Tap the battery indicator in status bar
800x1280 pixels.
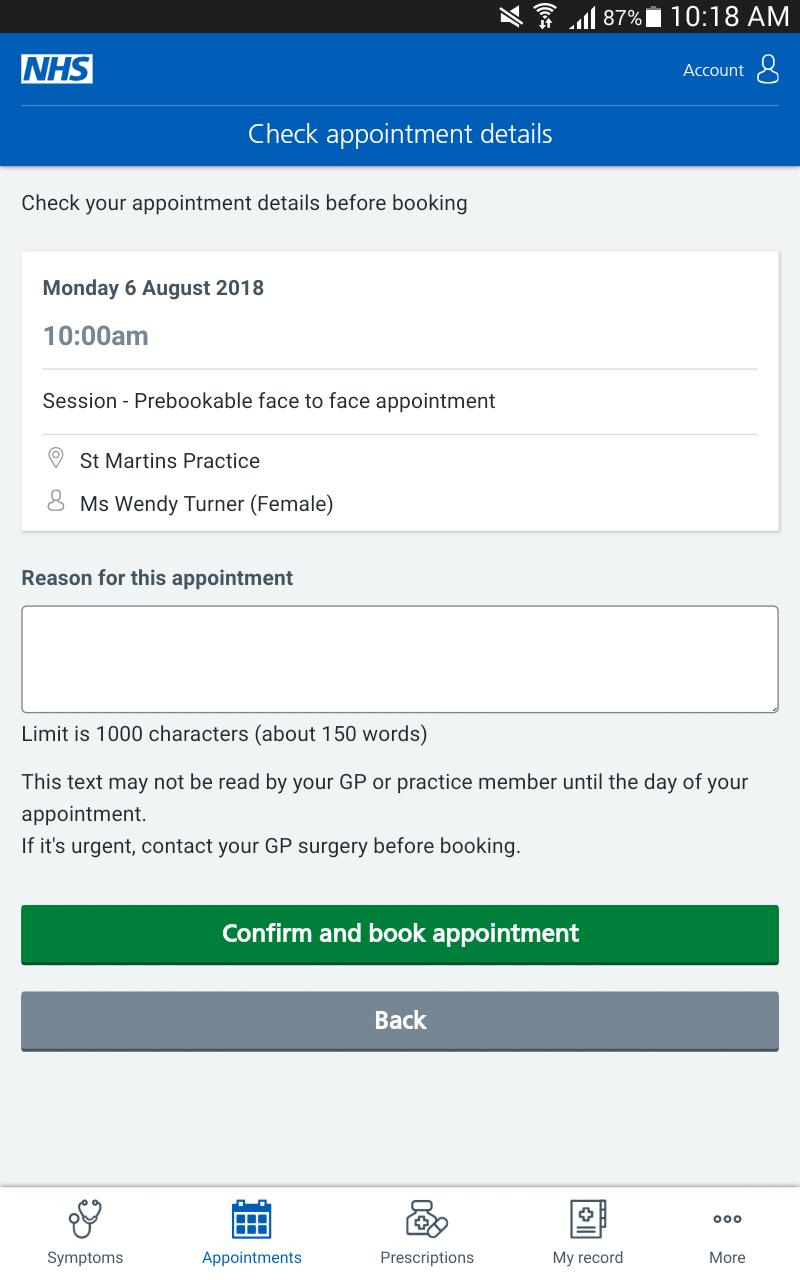pyautogui.click(x=654, y=17)
